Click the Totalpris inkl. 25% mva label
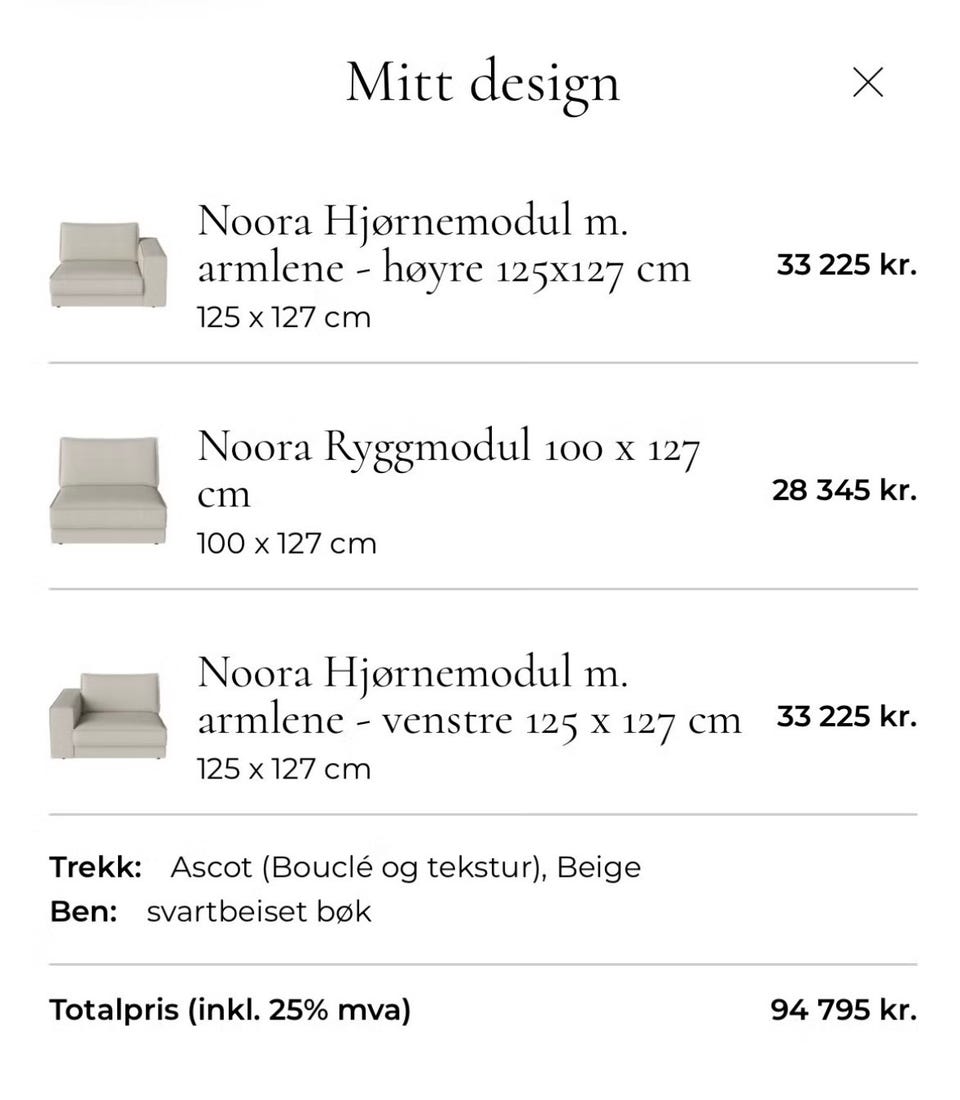The height and width of the screenshot is (1100, 960). point(230,1010)
